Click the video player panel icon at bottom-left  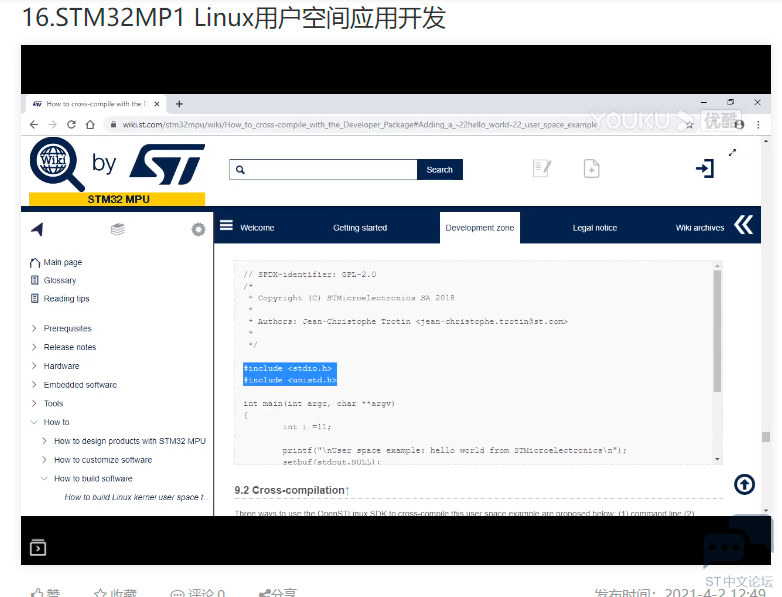[38, 547]
